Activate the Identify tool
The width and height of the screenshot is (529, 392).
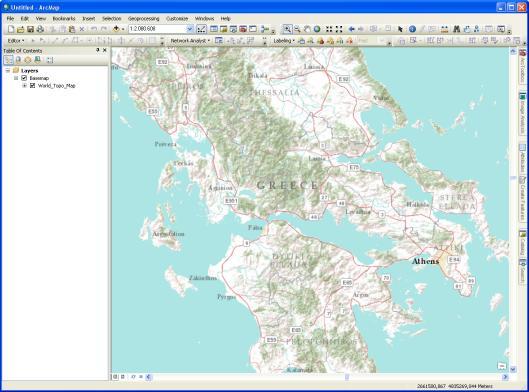click(x=412, y=29)
